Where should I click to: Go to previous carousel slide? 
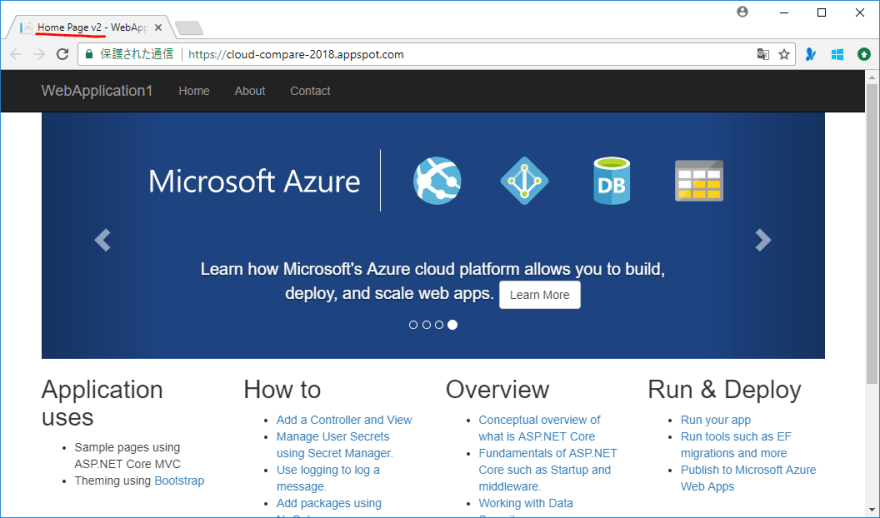(103, 240)
